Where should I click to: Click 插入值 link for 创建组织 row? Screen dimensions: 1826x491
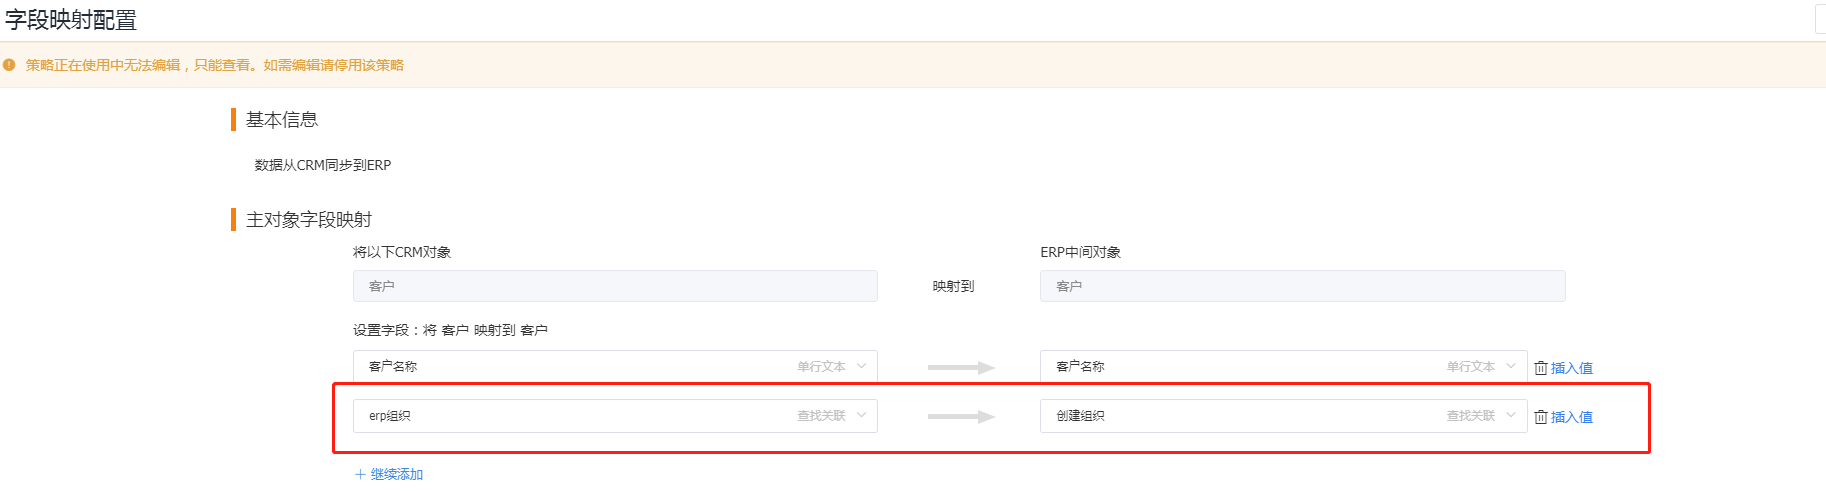click(1572, 417)
